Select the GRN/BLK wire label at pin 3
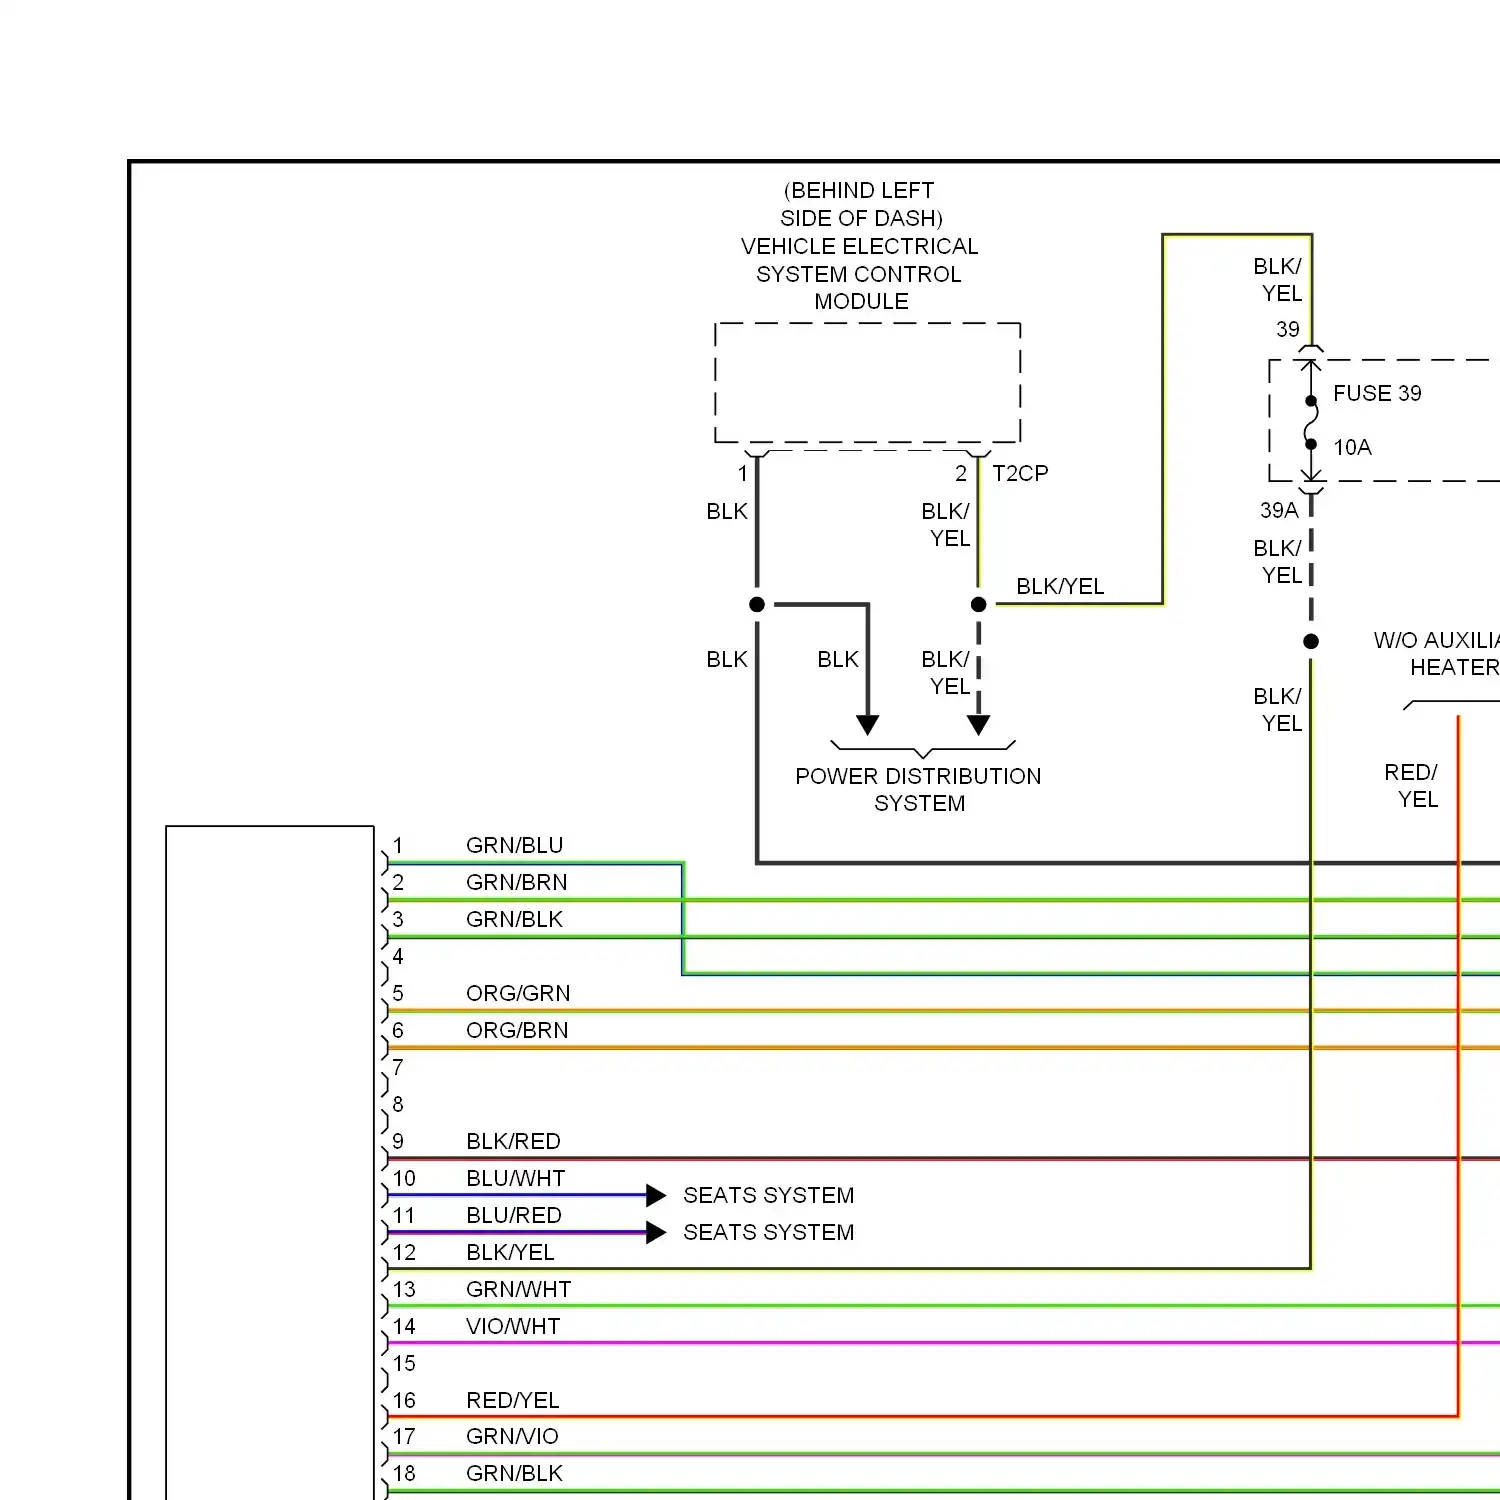 click(x=514, y=919)
